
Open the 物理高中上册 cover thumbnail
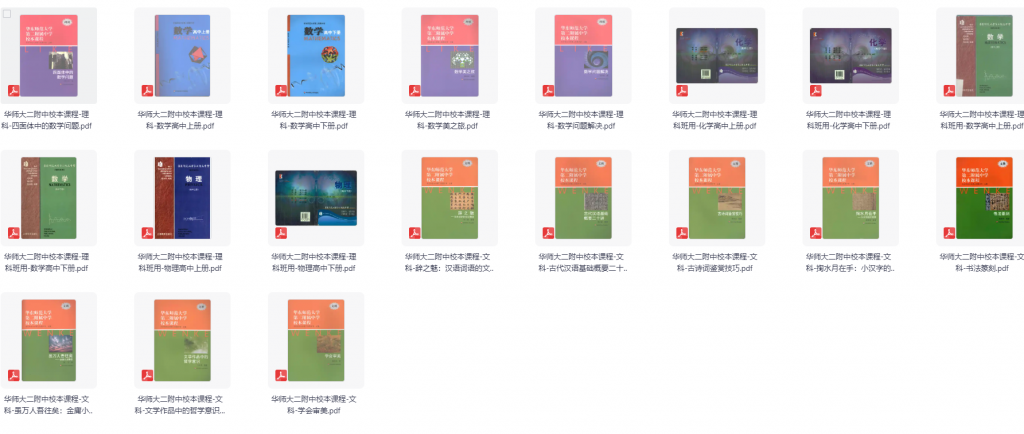coord(182,198)
